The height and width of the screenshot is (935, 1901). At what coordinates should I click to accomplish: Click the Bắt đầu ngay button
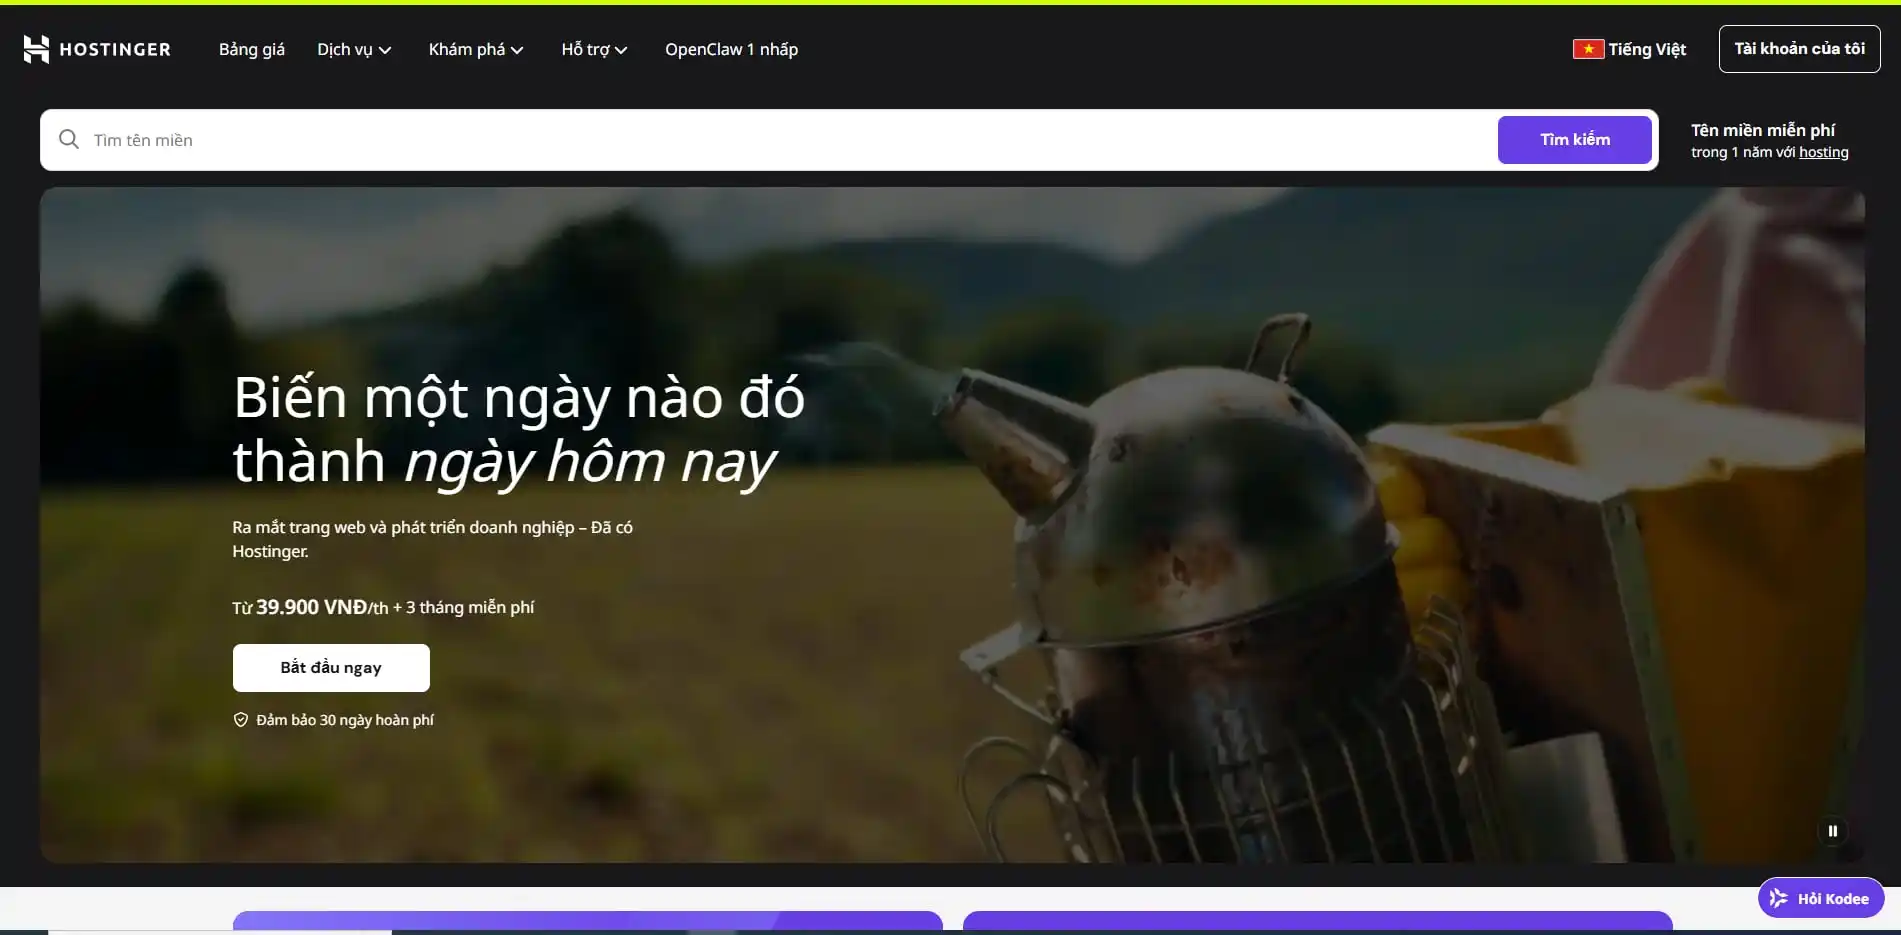click(x=331, y=667)
